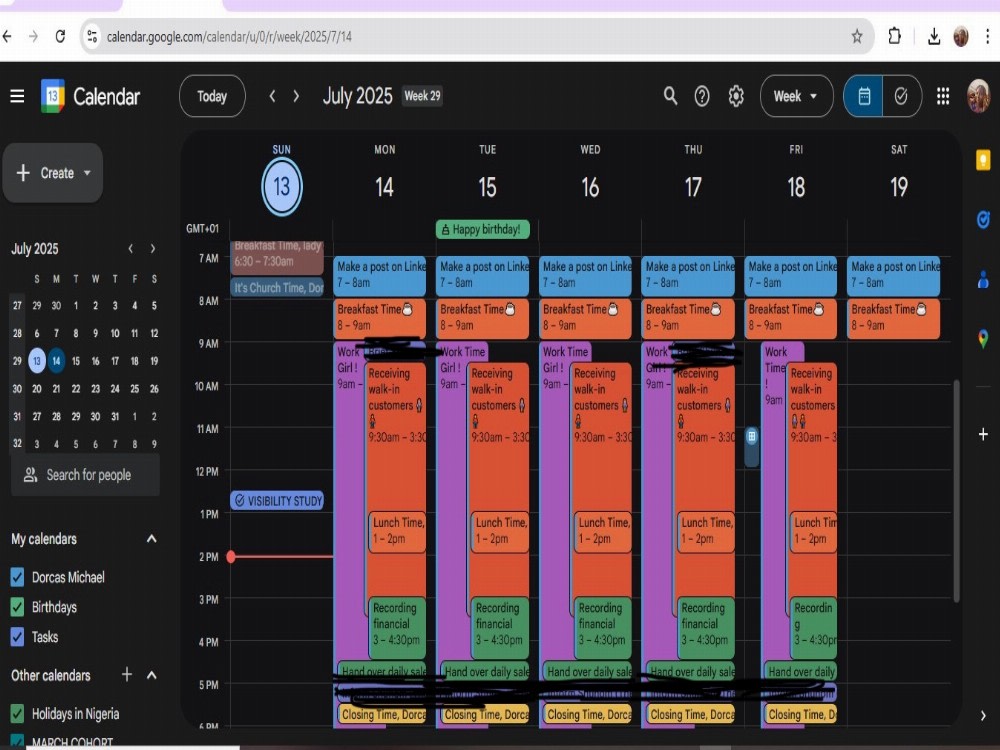1000x750 pixels.
Task: Toggle Holidays in Nigeria checkbox
Action: pyautogui.click(x=18, y=714)
